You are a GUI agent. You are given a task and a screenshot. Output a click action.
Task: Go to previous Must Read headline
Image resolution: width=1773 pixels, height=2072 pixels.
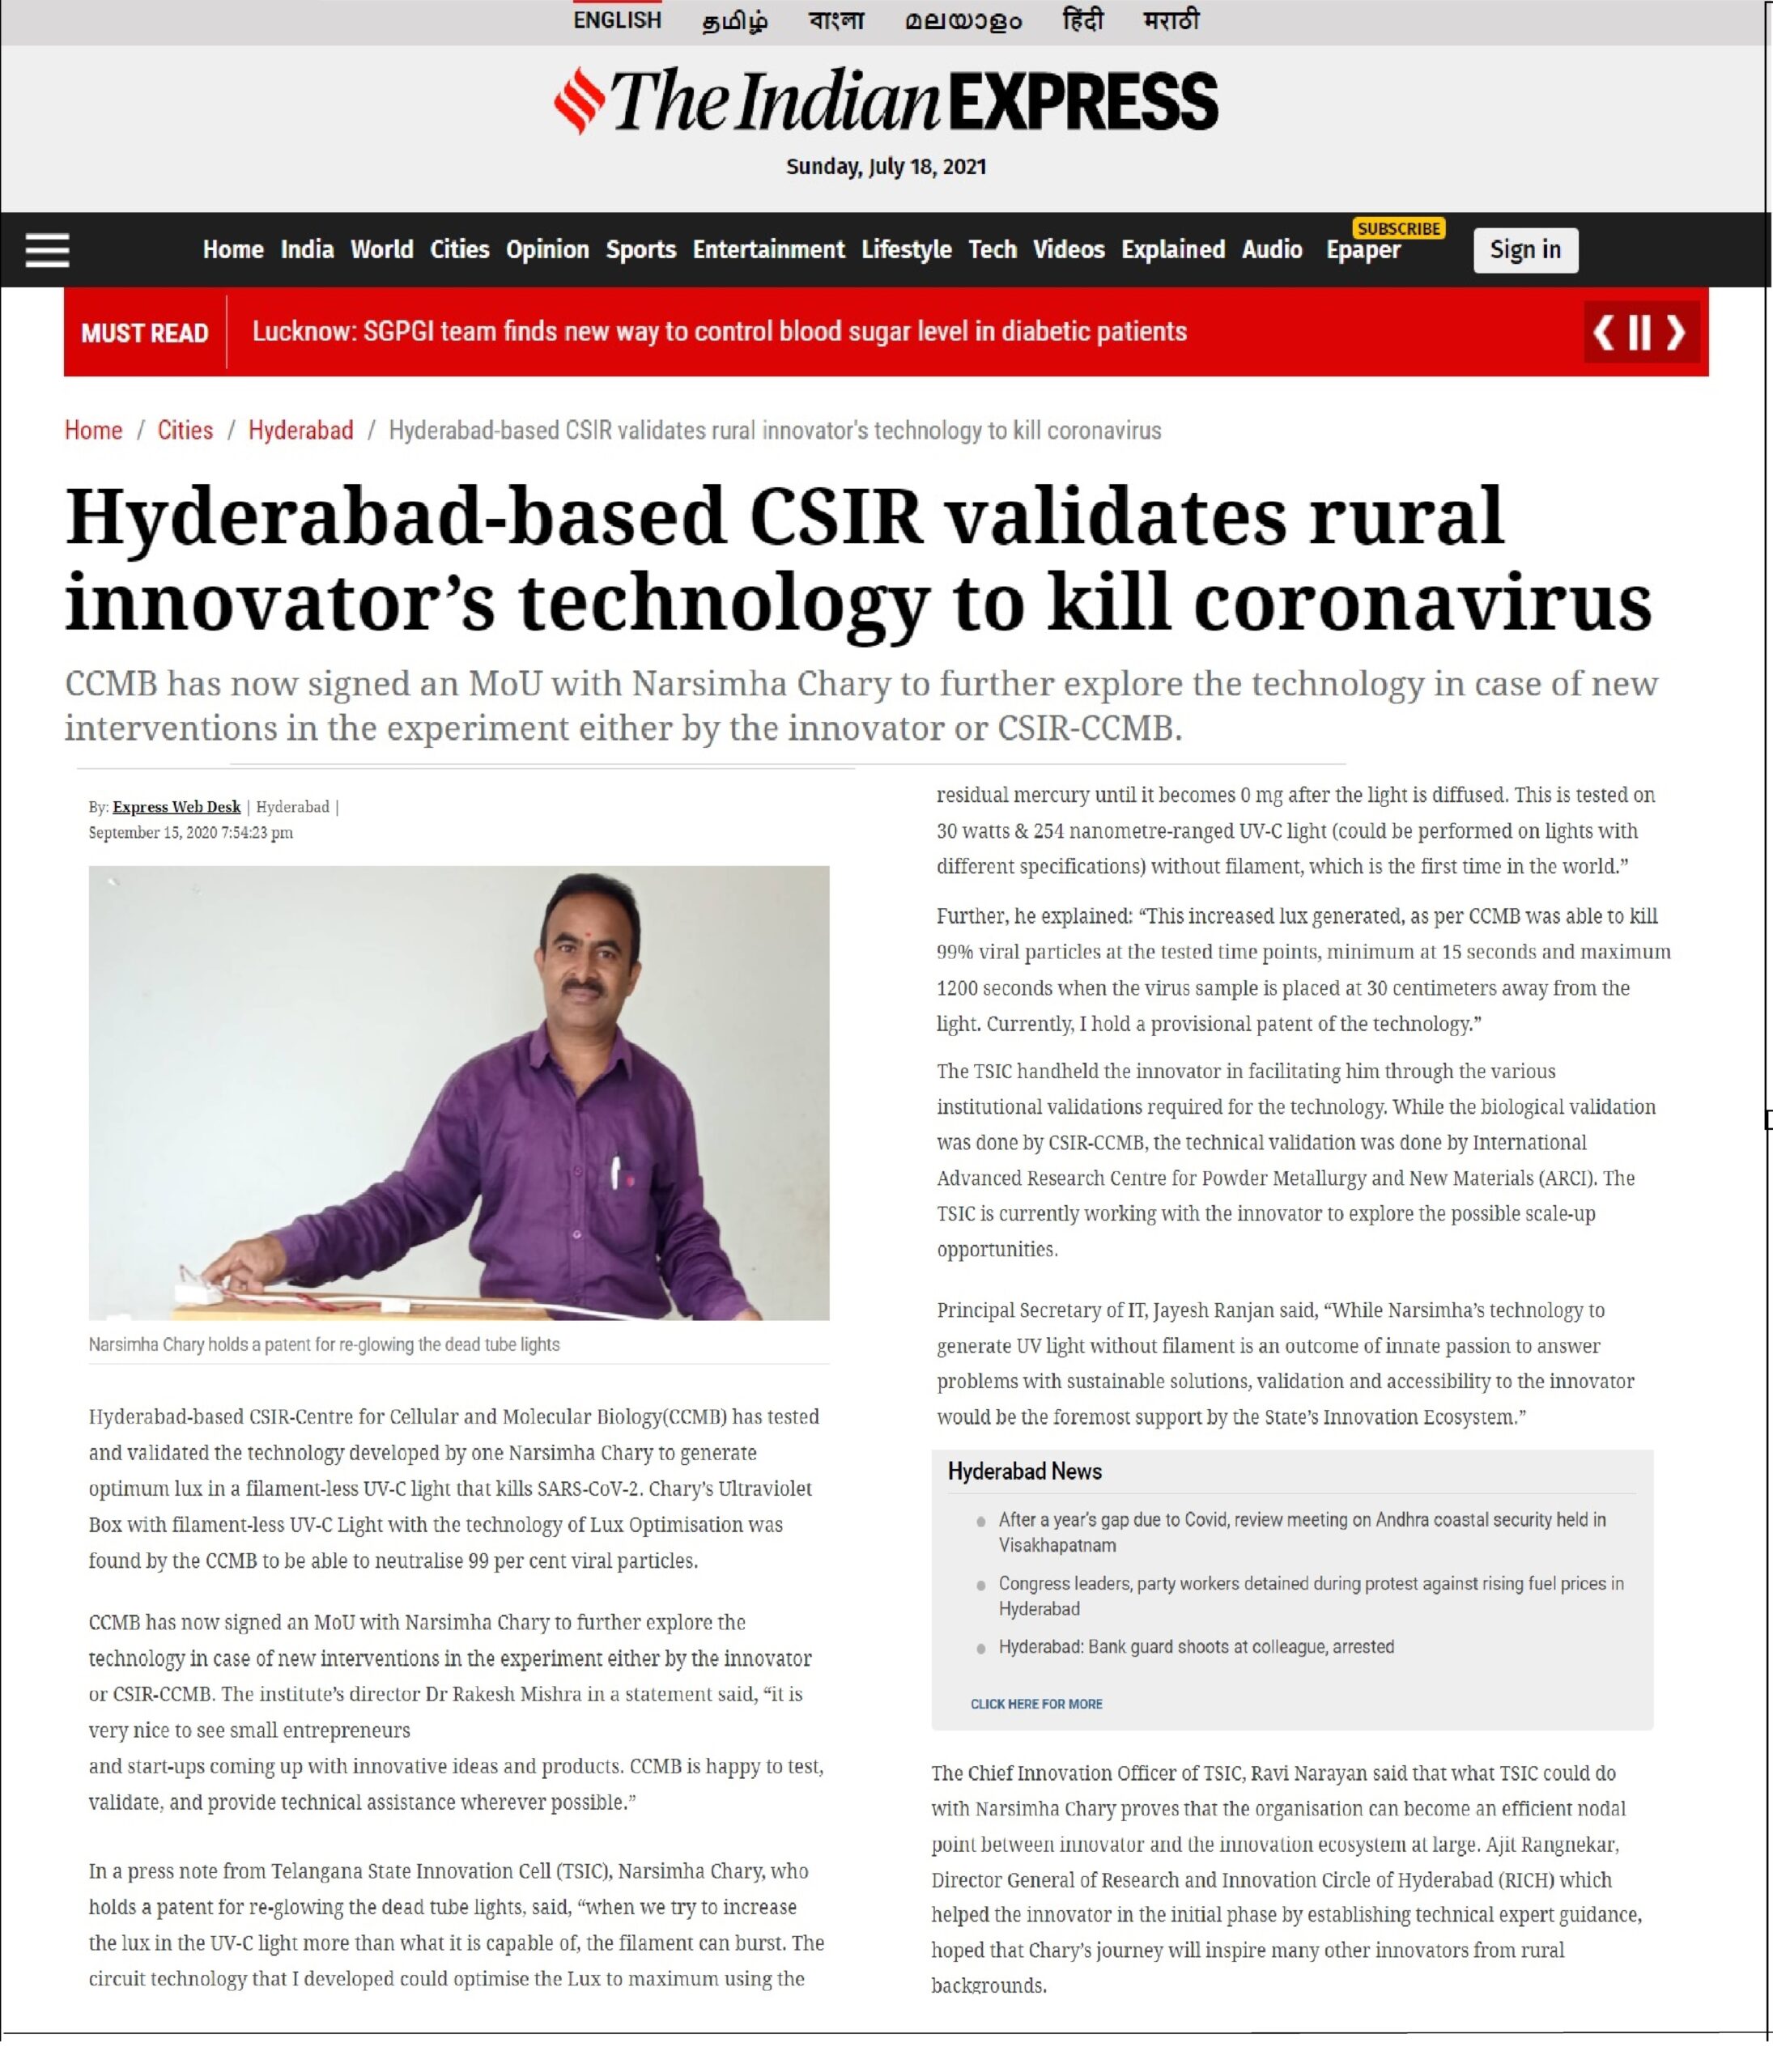[1603, 332]
